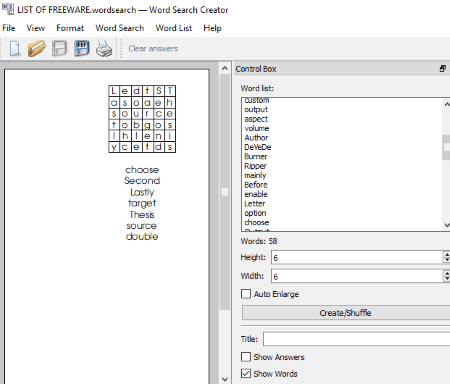Select 'enable' in the word list

(x=256, y=194)
